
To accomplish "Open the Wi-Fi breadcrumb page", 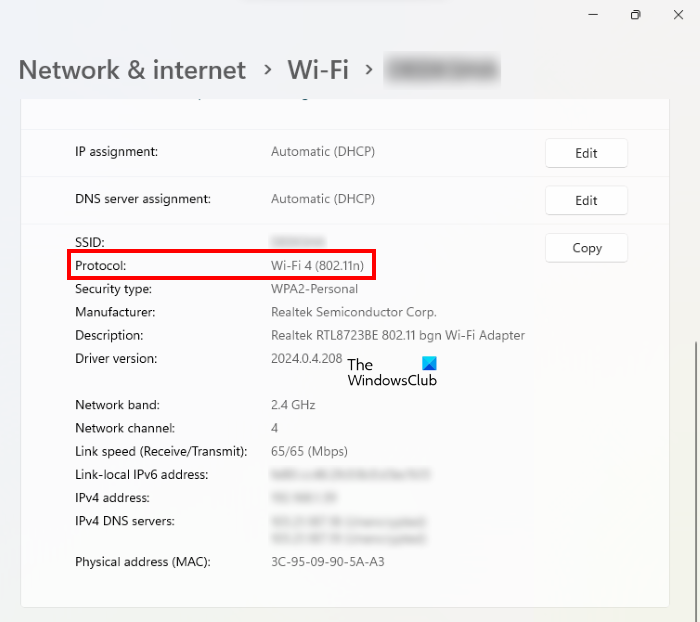I will (318, 70).
